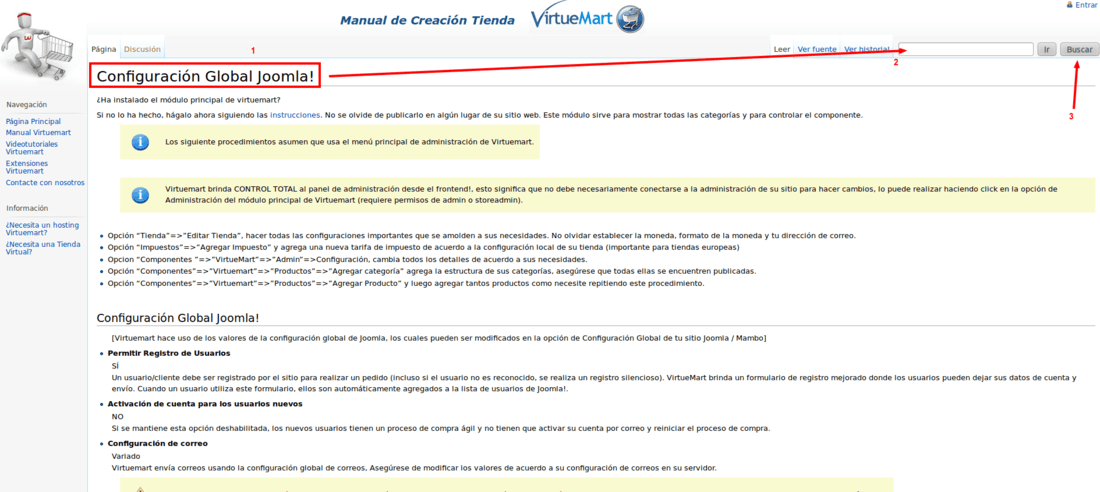Click the Navegación sidebar heading
Viewport: 1100px width, 492px height.
27,104
